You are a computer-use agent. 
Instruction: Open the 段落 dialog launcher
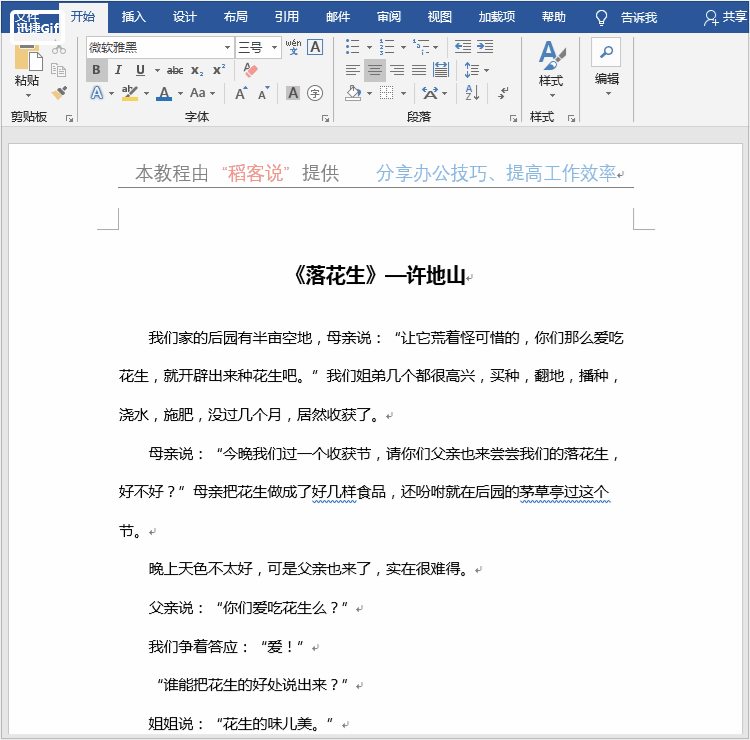tap(513, 119)
